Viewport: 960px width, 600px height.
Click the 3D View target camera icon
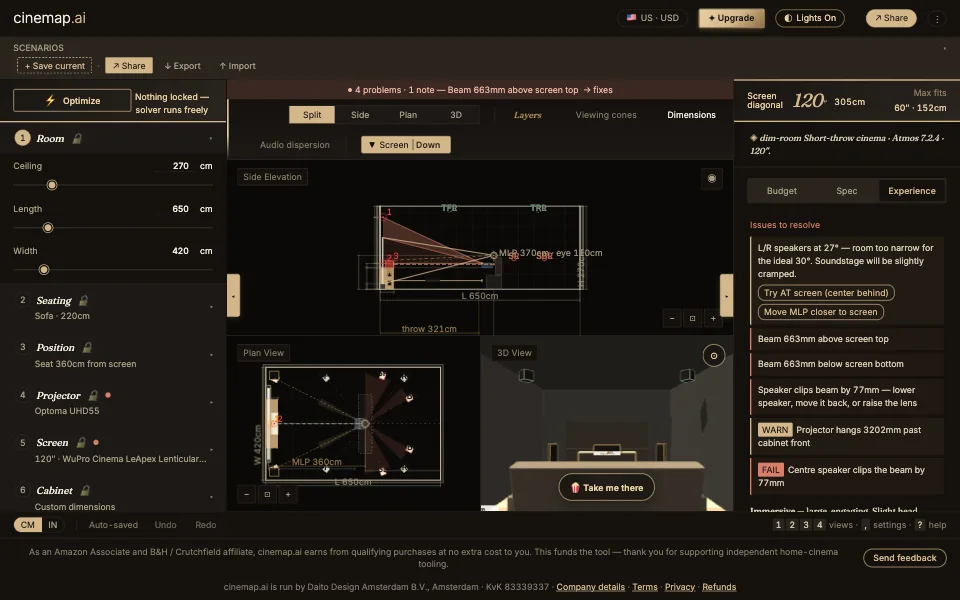[x=714, y=356]
